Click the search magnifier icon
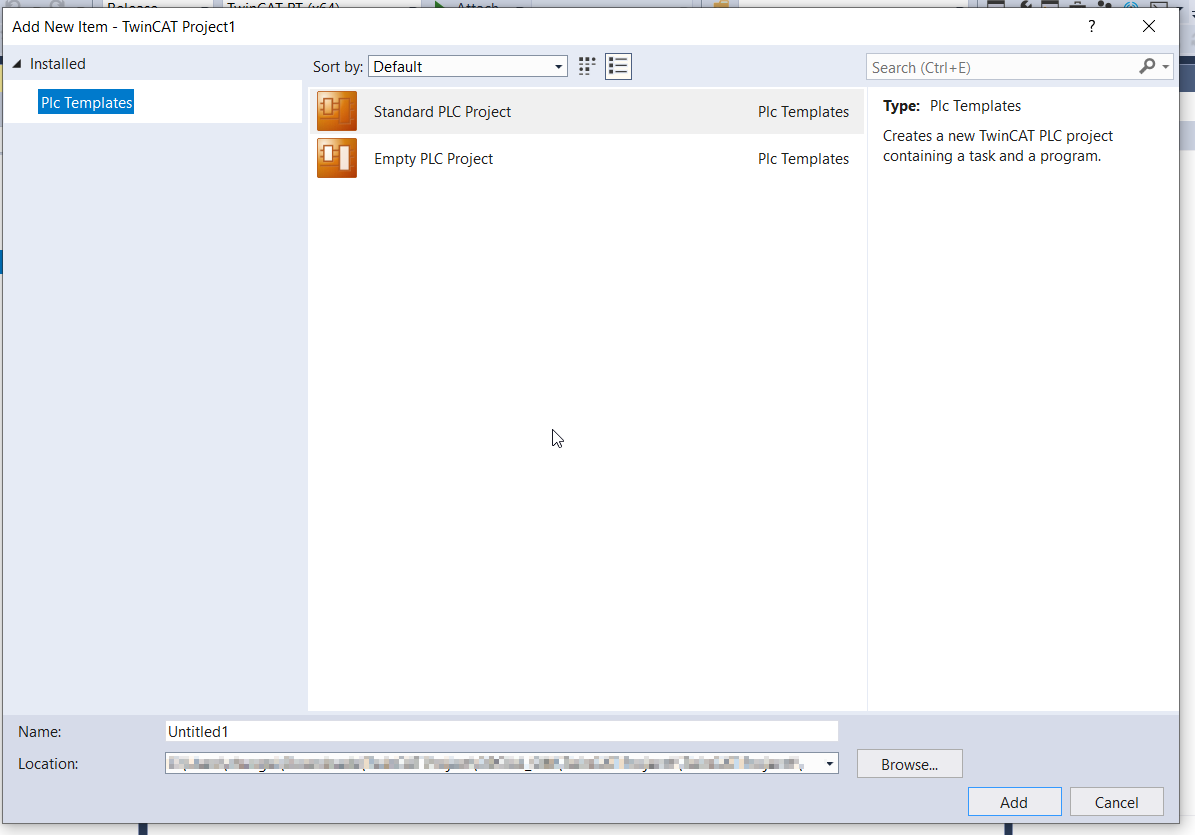1195x835 pixels. (x=1147, y=66)
